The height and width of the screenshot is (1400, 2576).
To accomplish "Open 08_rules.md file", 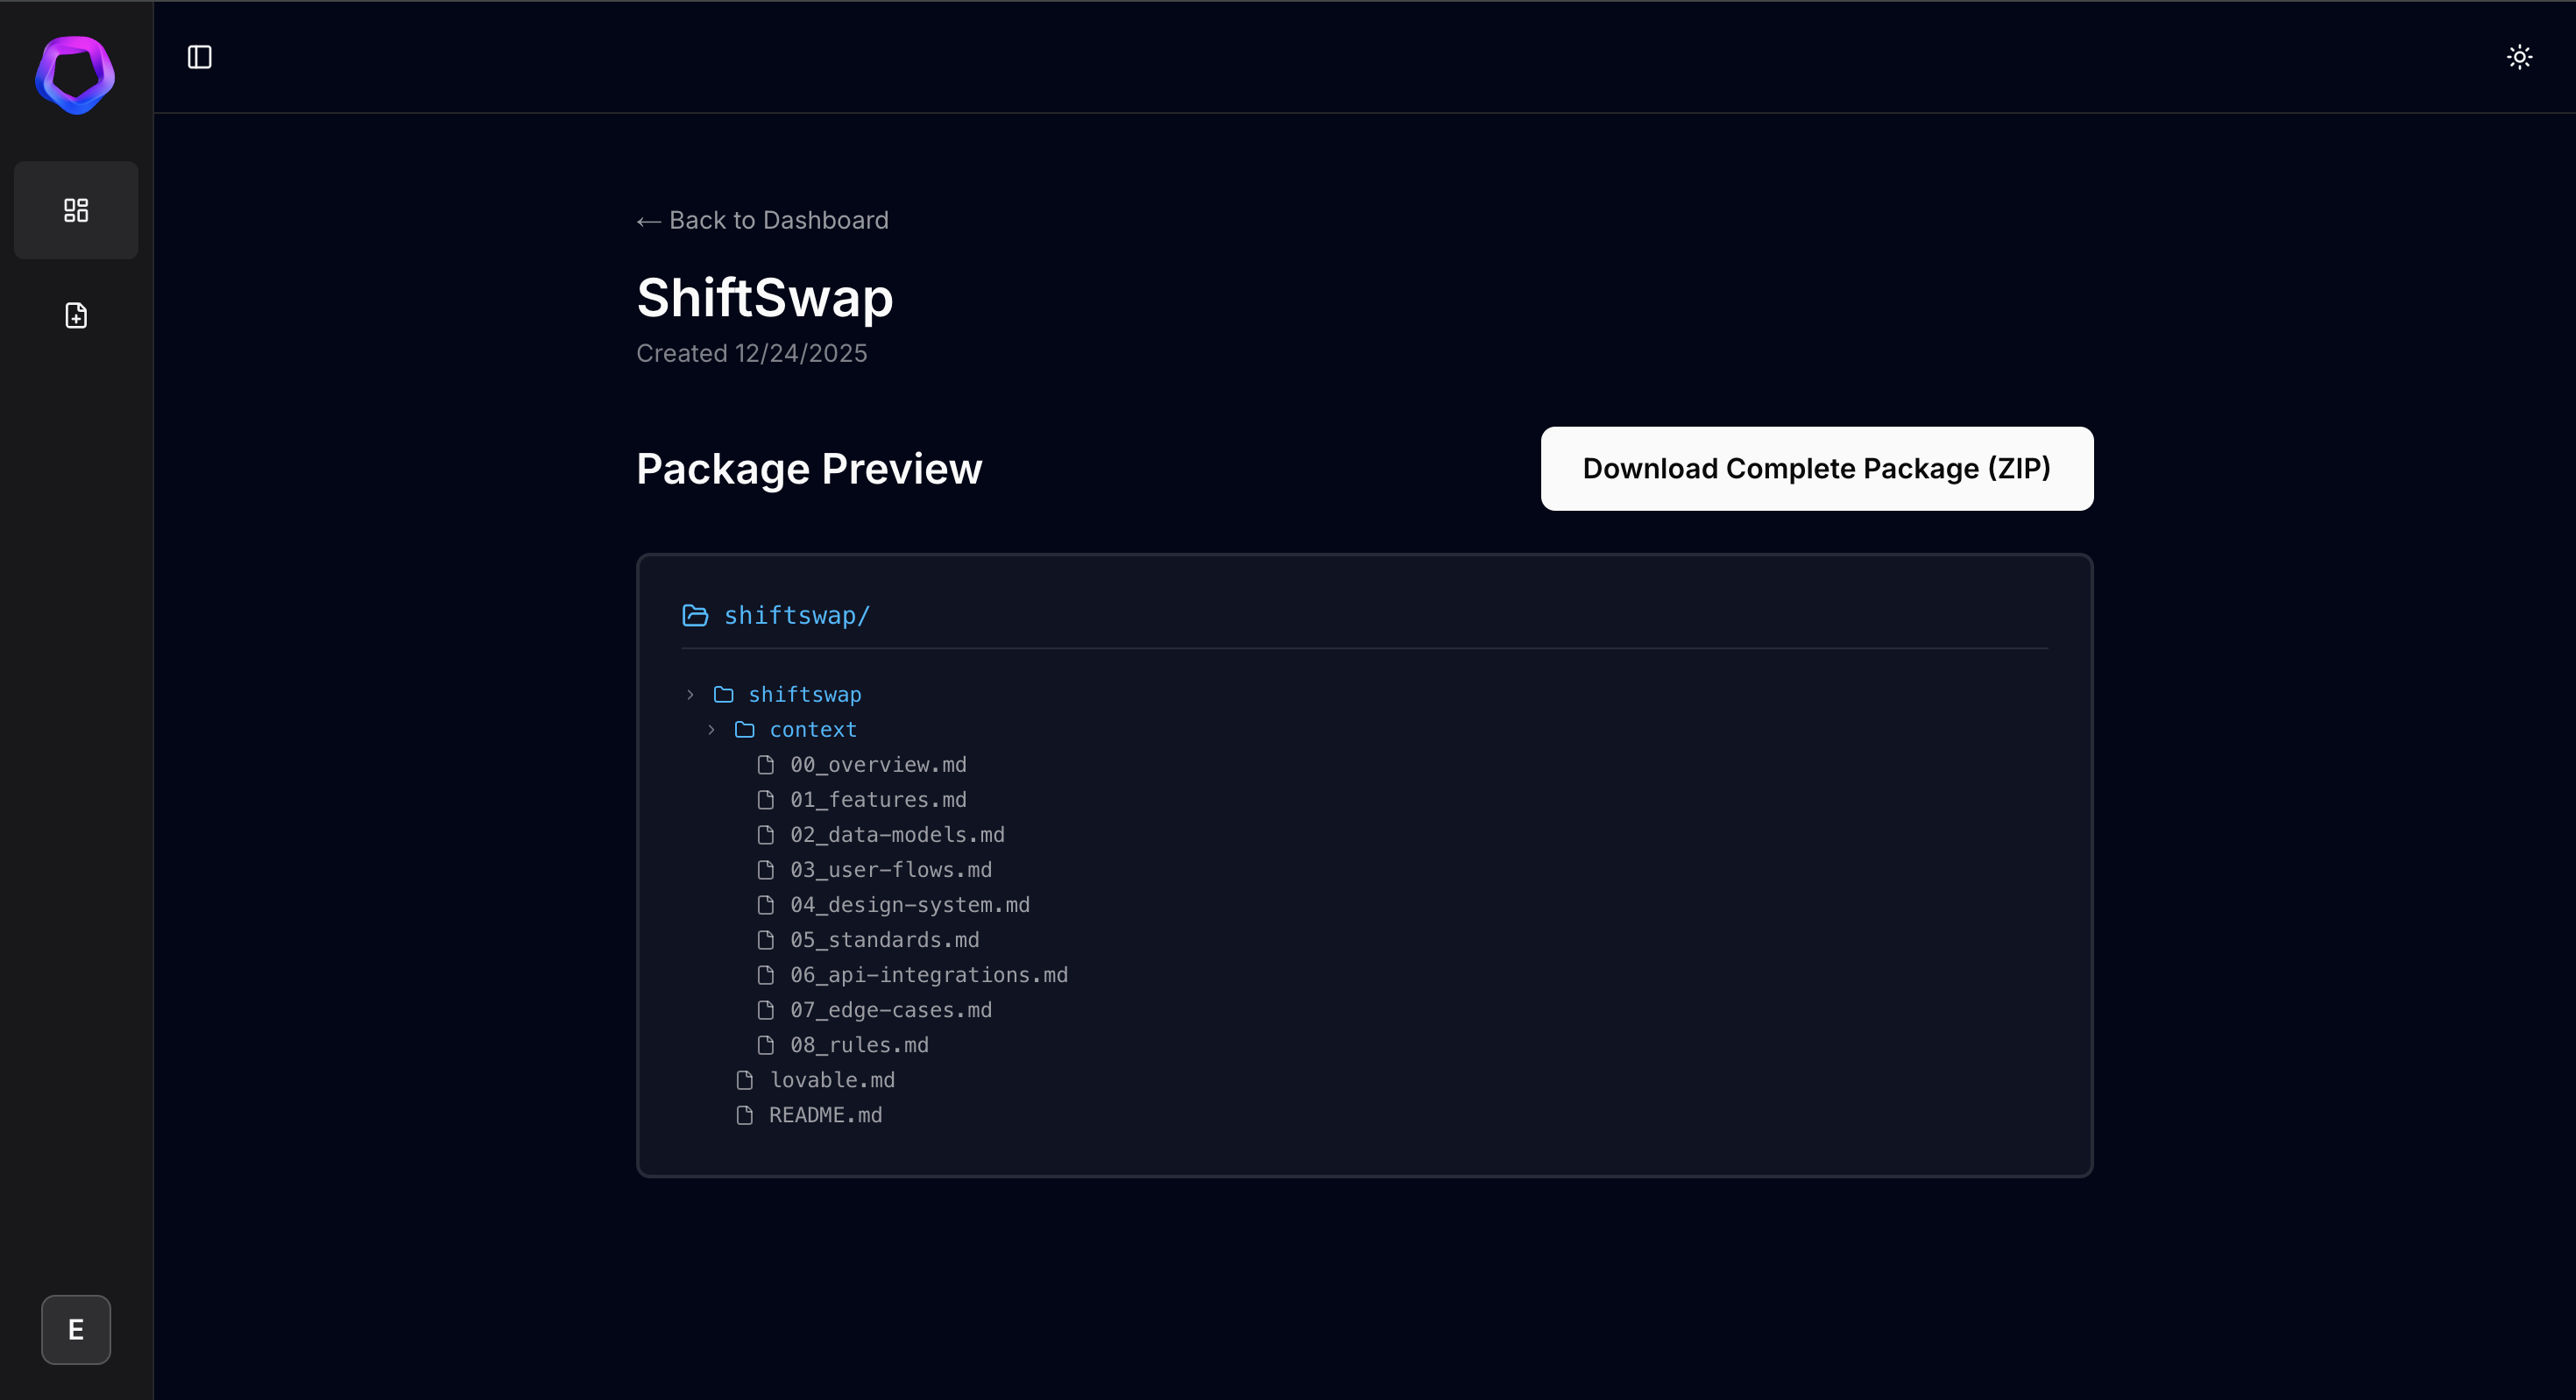I will [x=858, y=1045].
